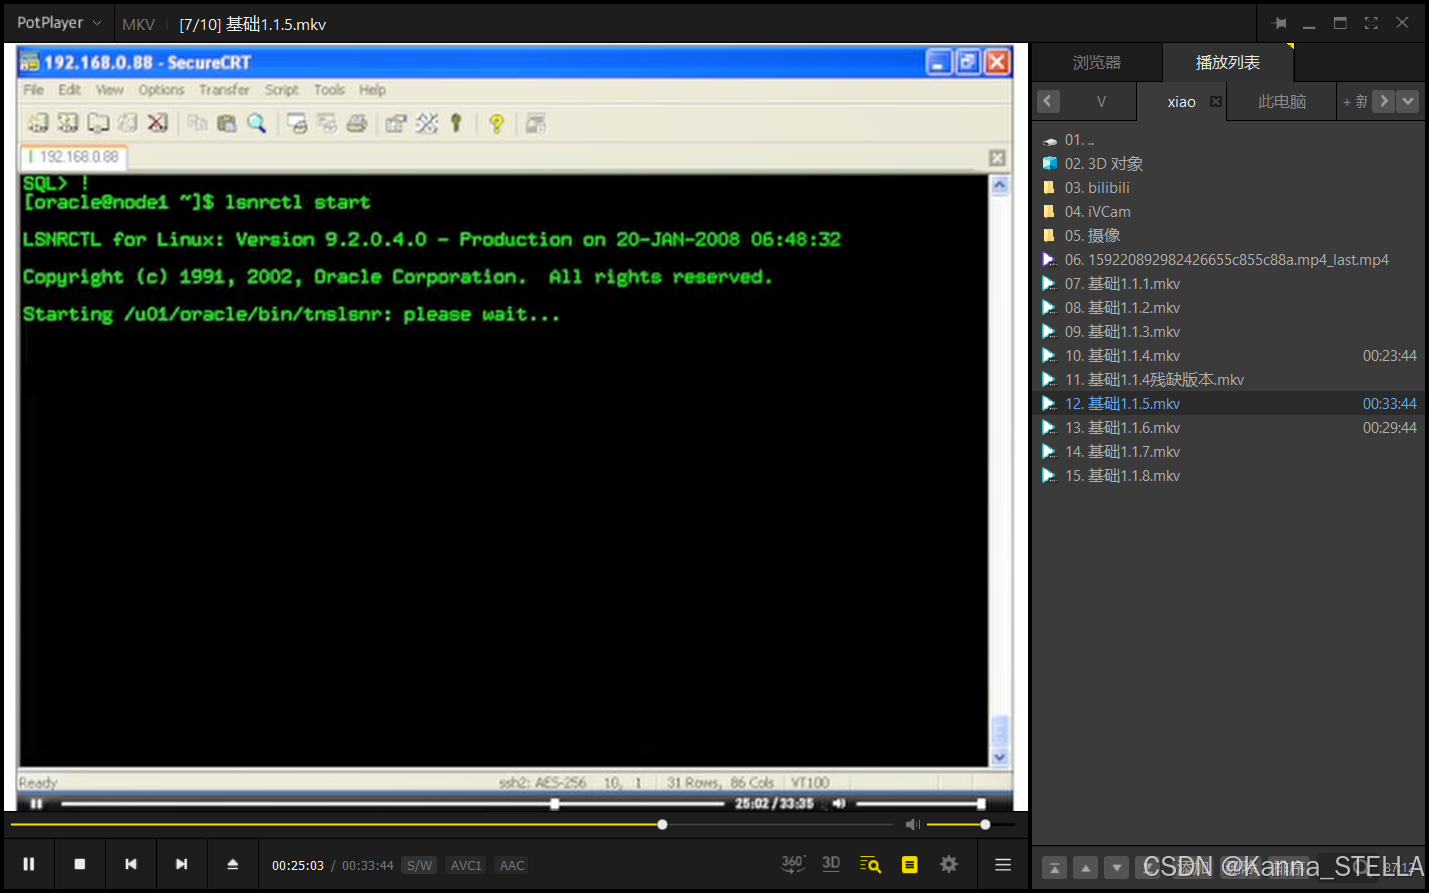
Task: Go to parent folder entry 01. ..
Action: coord(1229,140)
